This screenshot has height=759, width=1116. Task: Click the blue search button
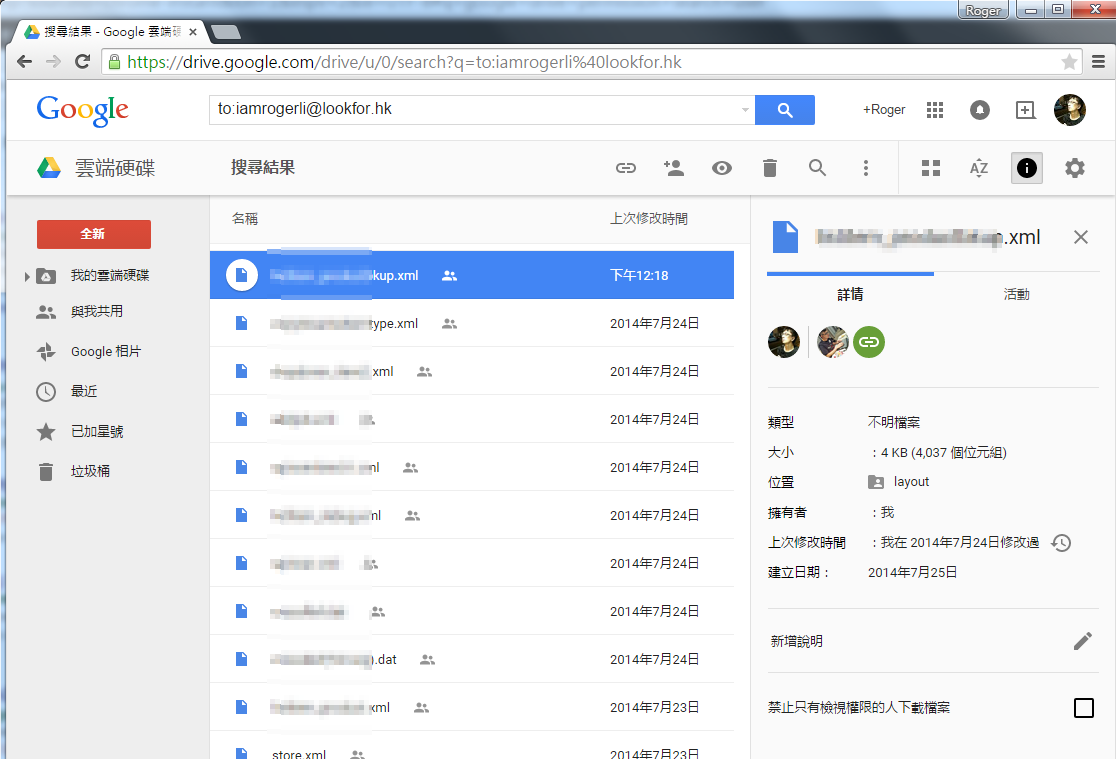point(784,110)
